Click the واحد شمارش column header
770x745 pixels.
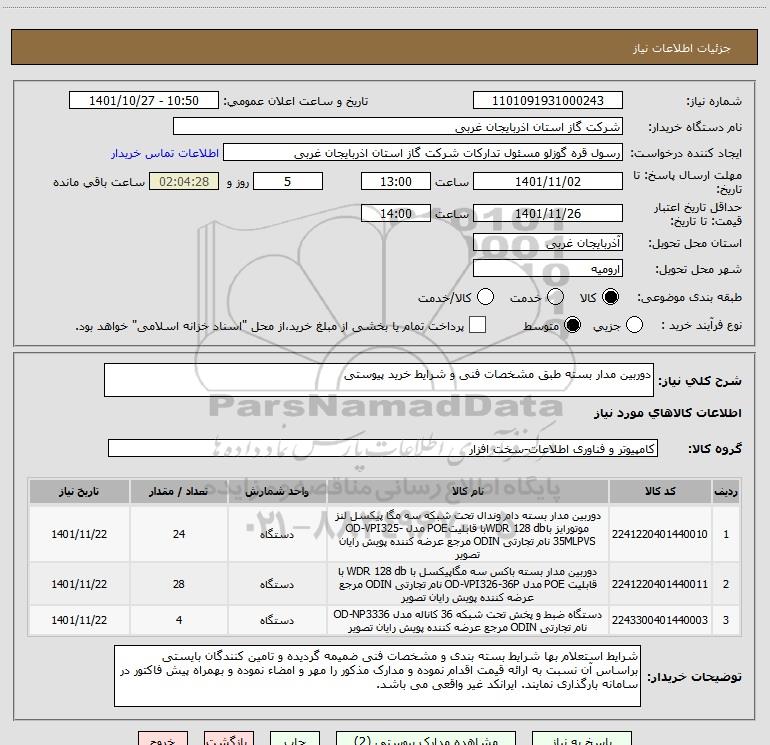pos(277,491)
